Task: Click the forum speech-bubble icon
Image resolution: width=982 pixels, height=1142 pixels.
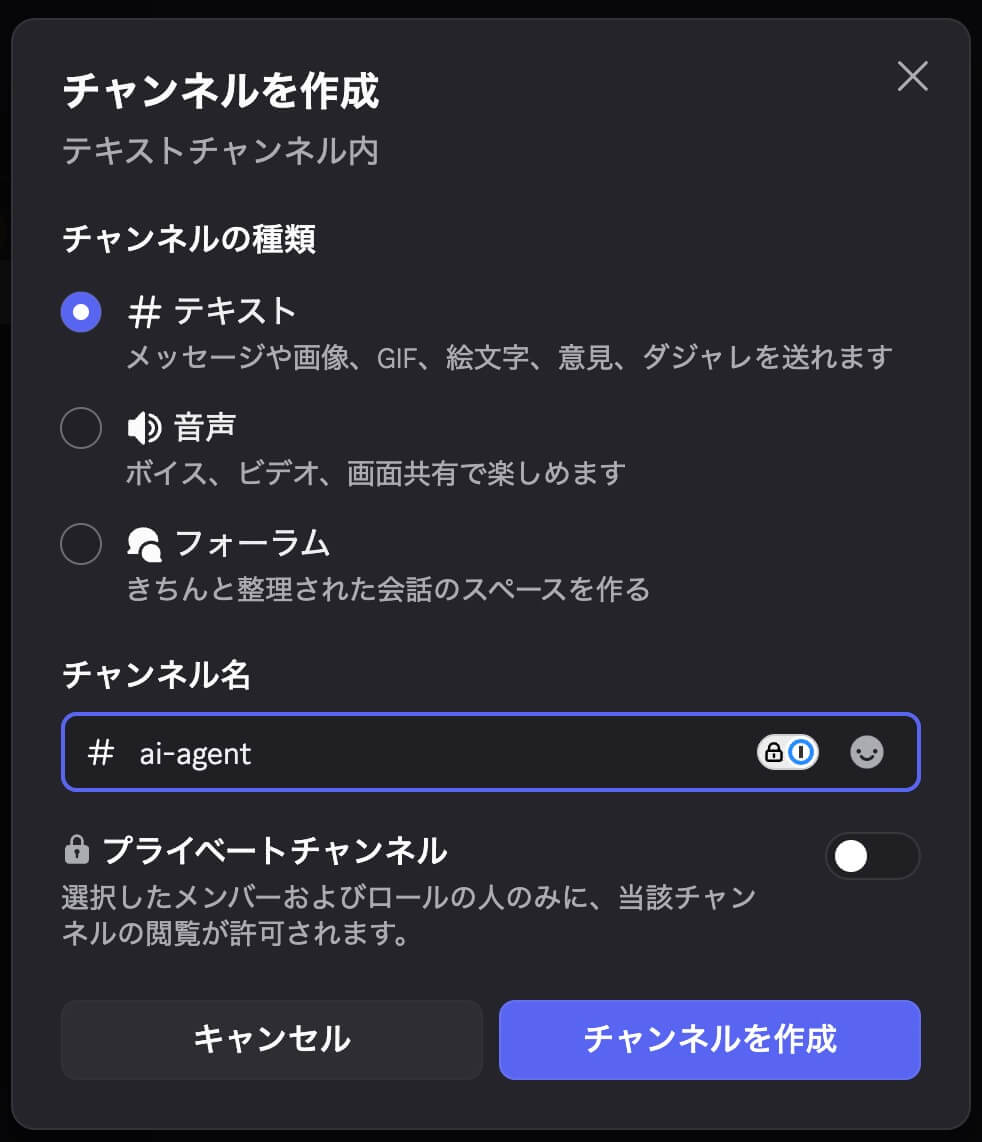Action: click(x=145, y=544)
